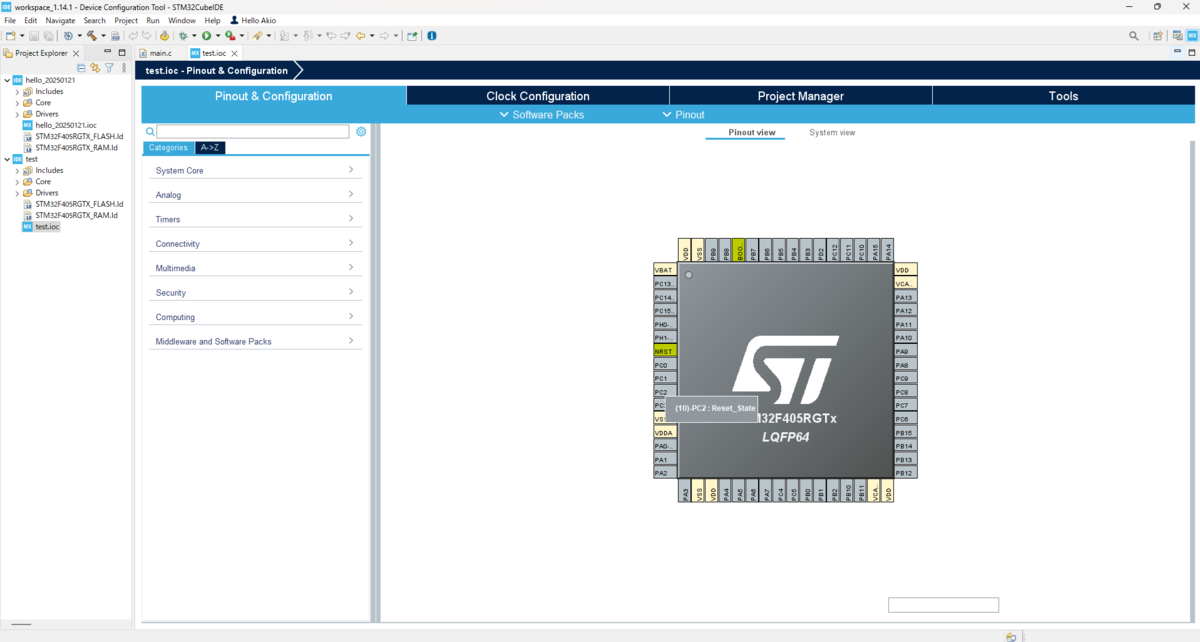
Task: Expand the Multimedia category
Action: pos(255,268)
